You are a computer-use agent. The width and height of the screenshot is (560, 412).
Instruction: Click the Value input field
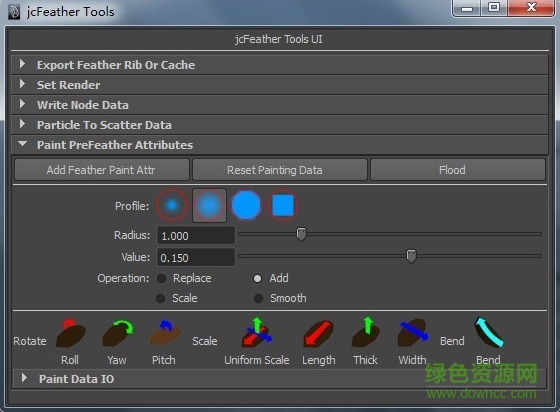pos(196,258)
